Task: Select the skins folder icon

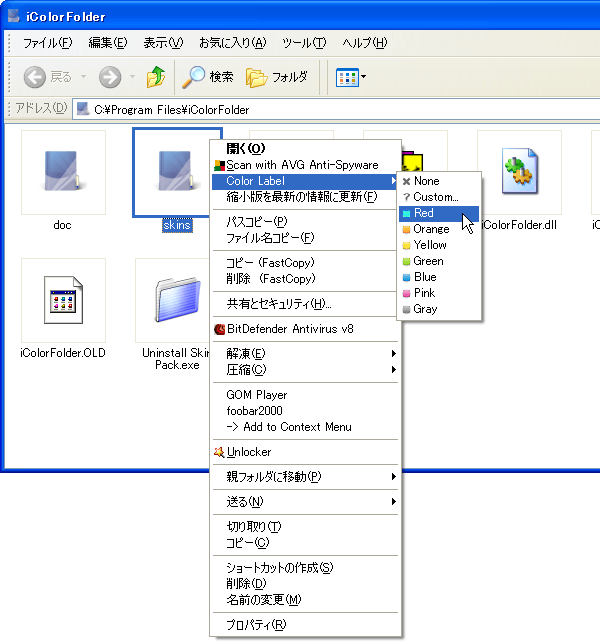Action: click(x=177, y=171)
